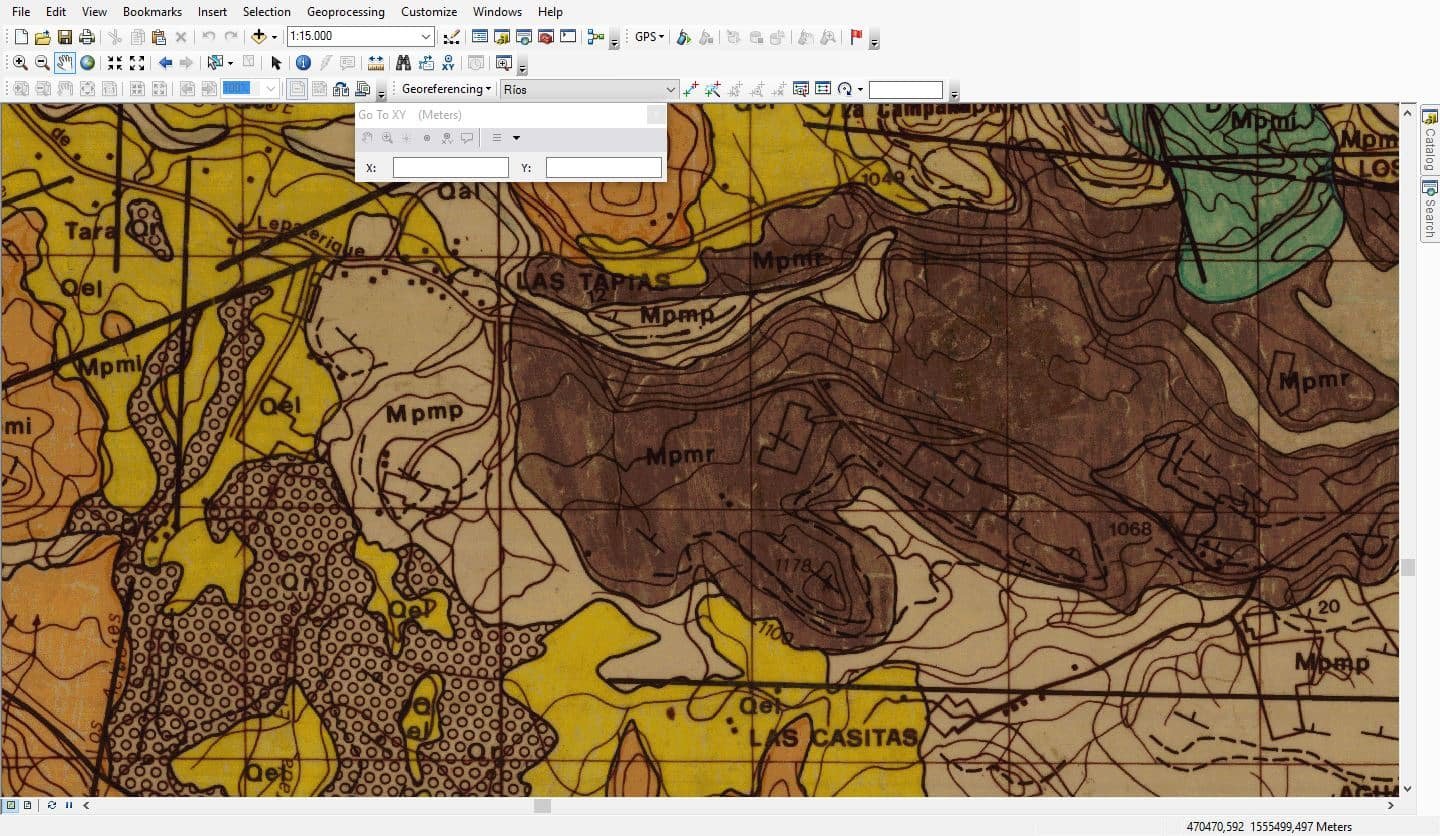This screenshot has height=836, width=1440.
Task: Click the Add Data button
Action: tap(259, 37)
